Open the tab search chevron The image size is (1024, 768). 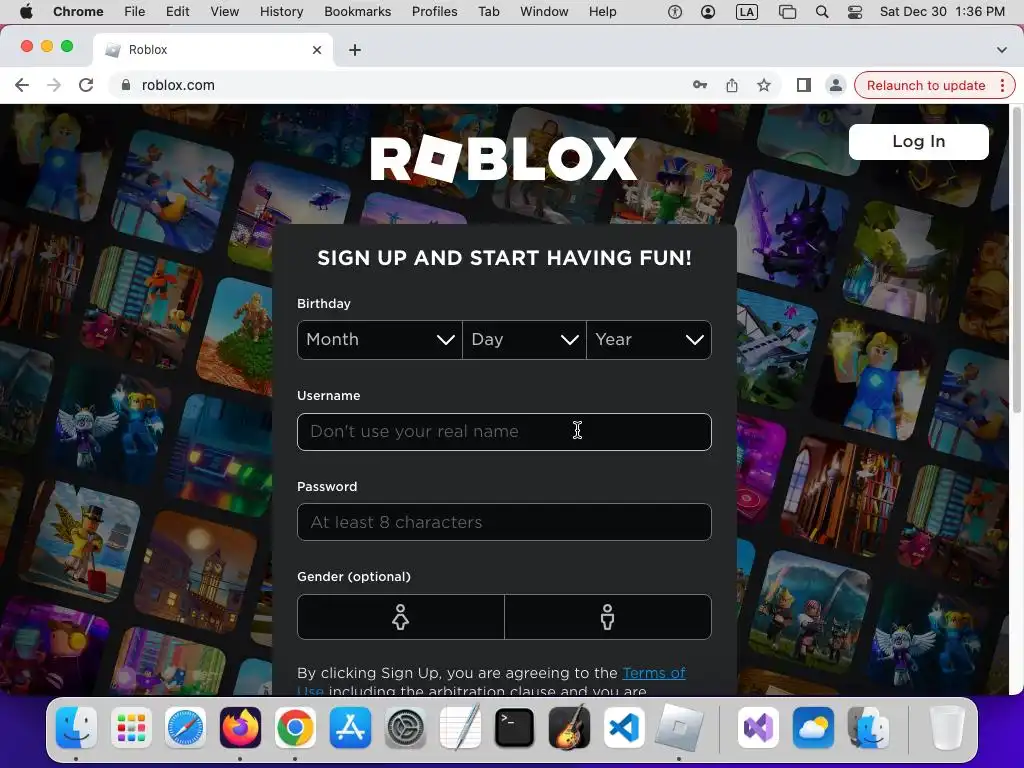click(x=1002, y=50)
